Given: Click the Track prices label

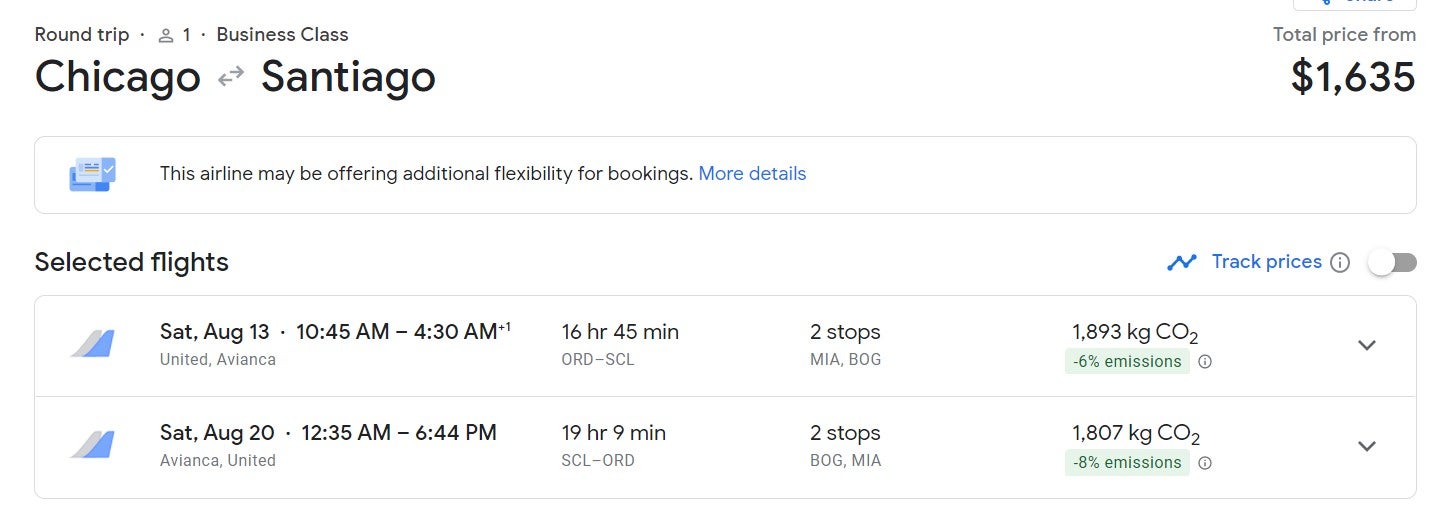Looking at the screenshot, I should 1267,262.
